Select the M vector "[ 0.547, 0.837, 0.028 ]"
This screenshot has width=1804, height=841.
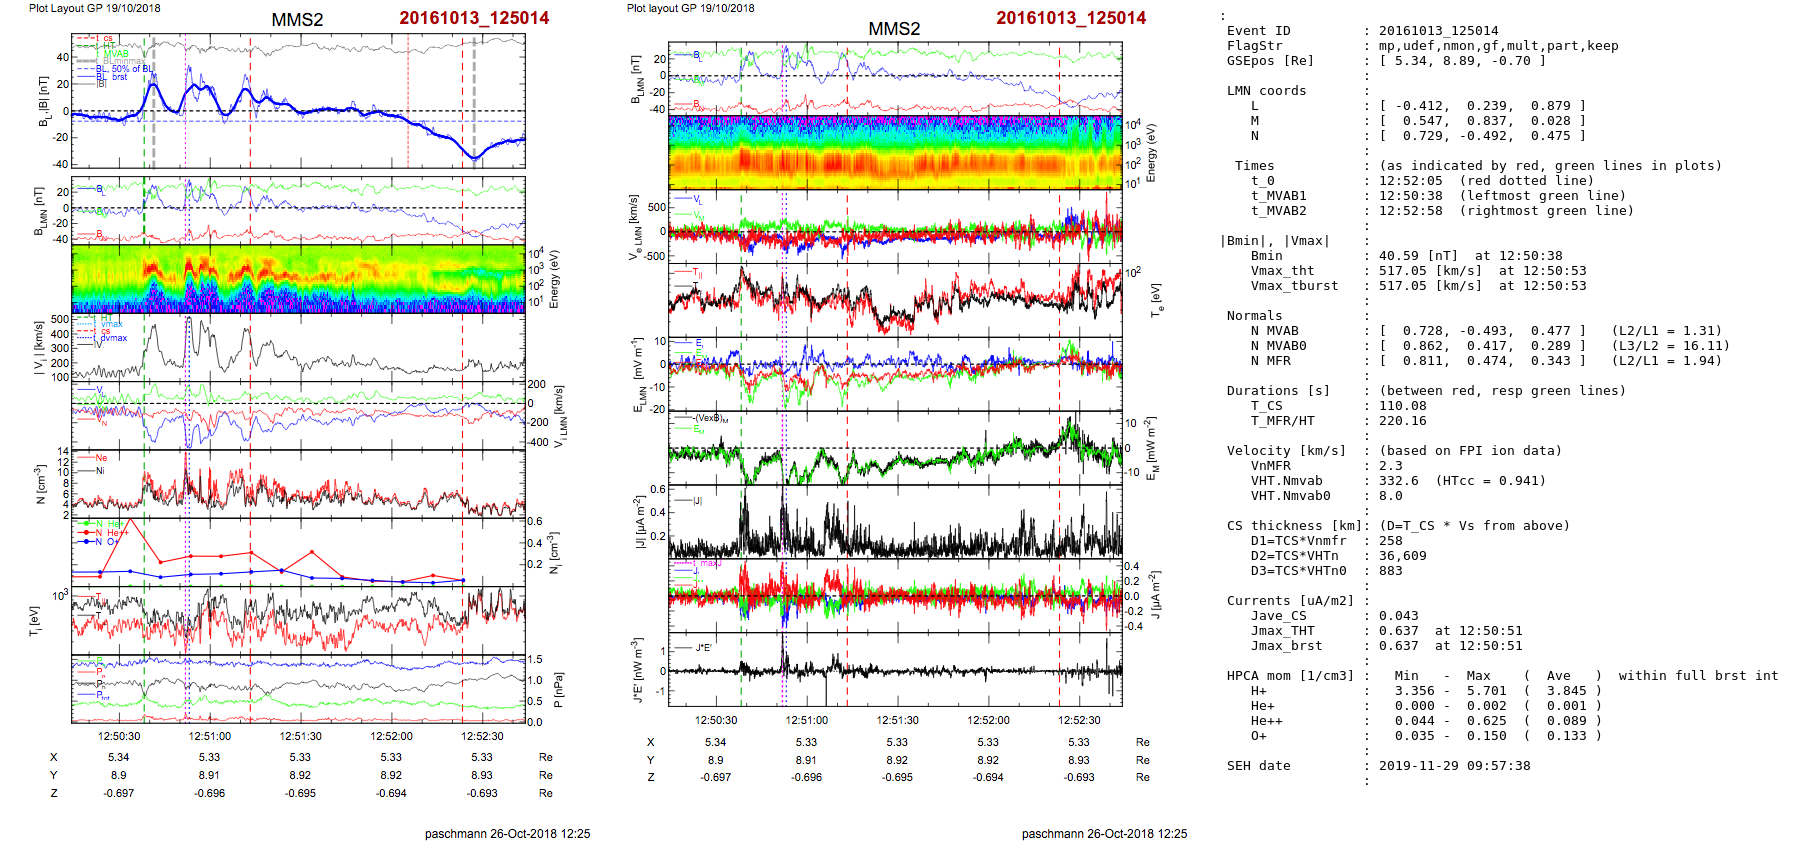click(x=1482, y=121)
